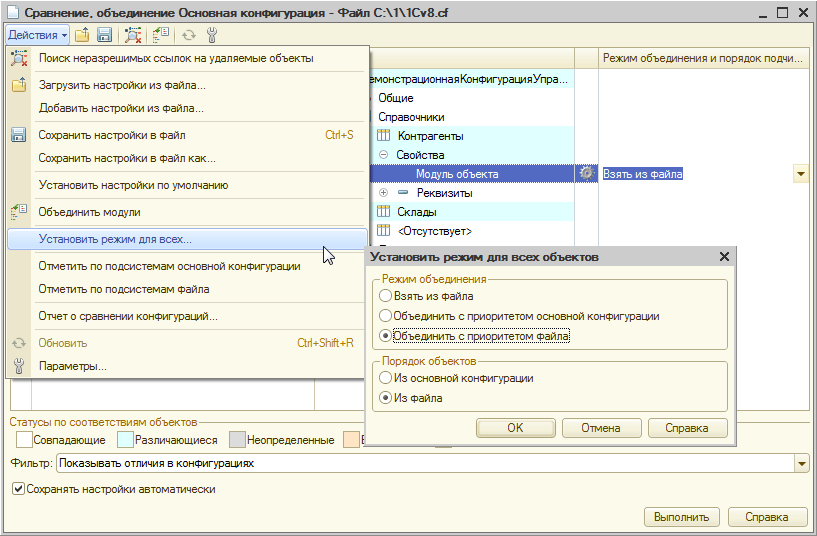
Task: Click gear icon in Модуль объекта row
Action: click(587, 173)
